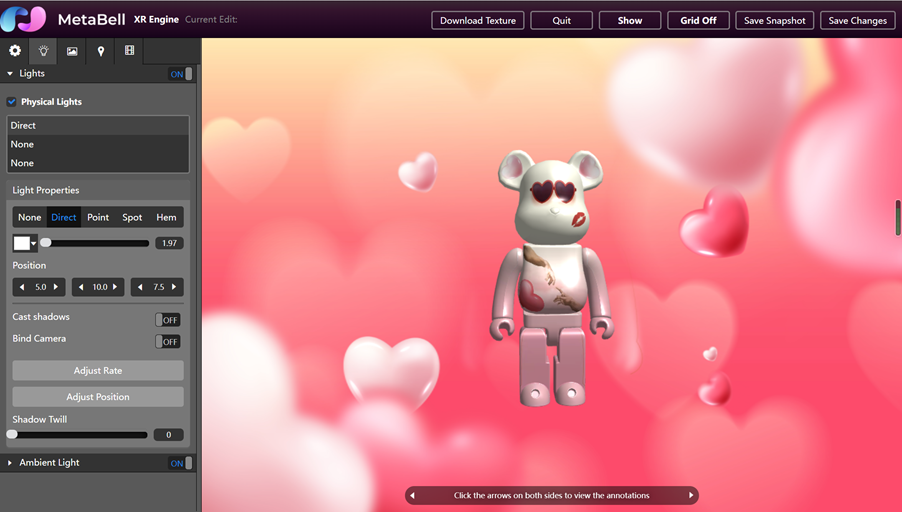902x512 pixels.
Task: Select the first None light slot
Action: 98,144
